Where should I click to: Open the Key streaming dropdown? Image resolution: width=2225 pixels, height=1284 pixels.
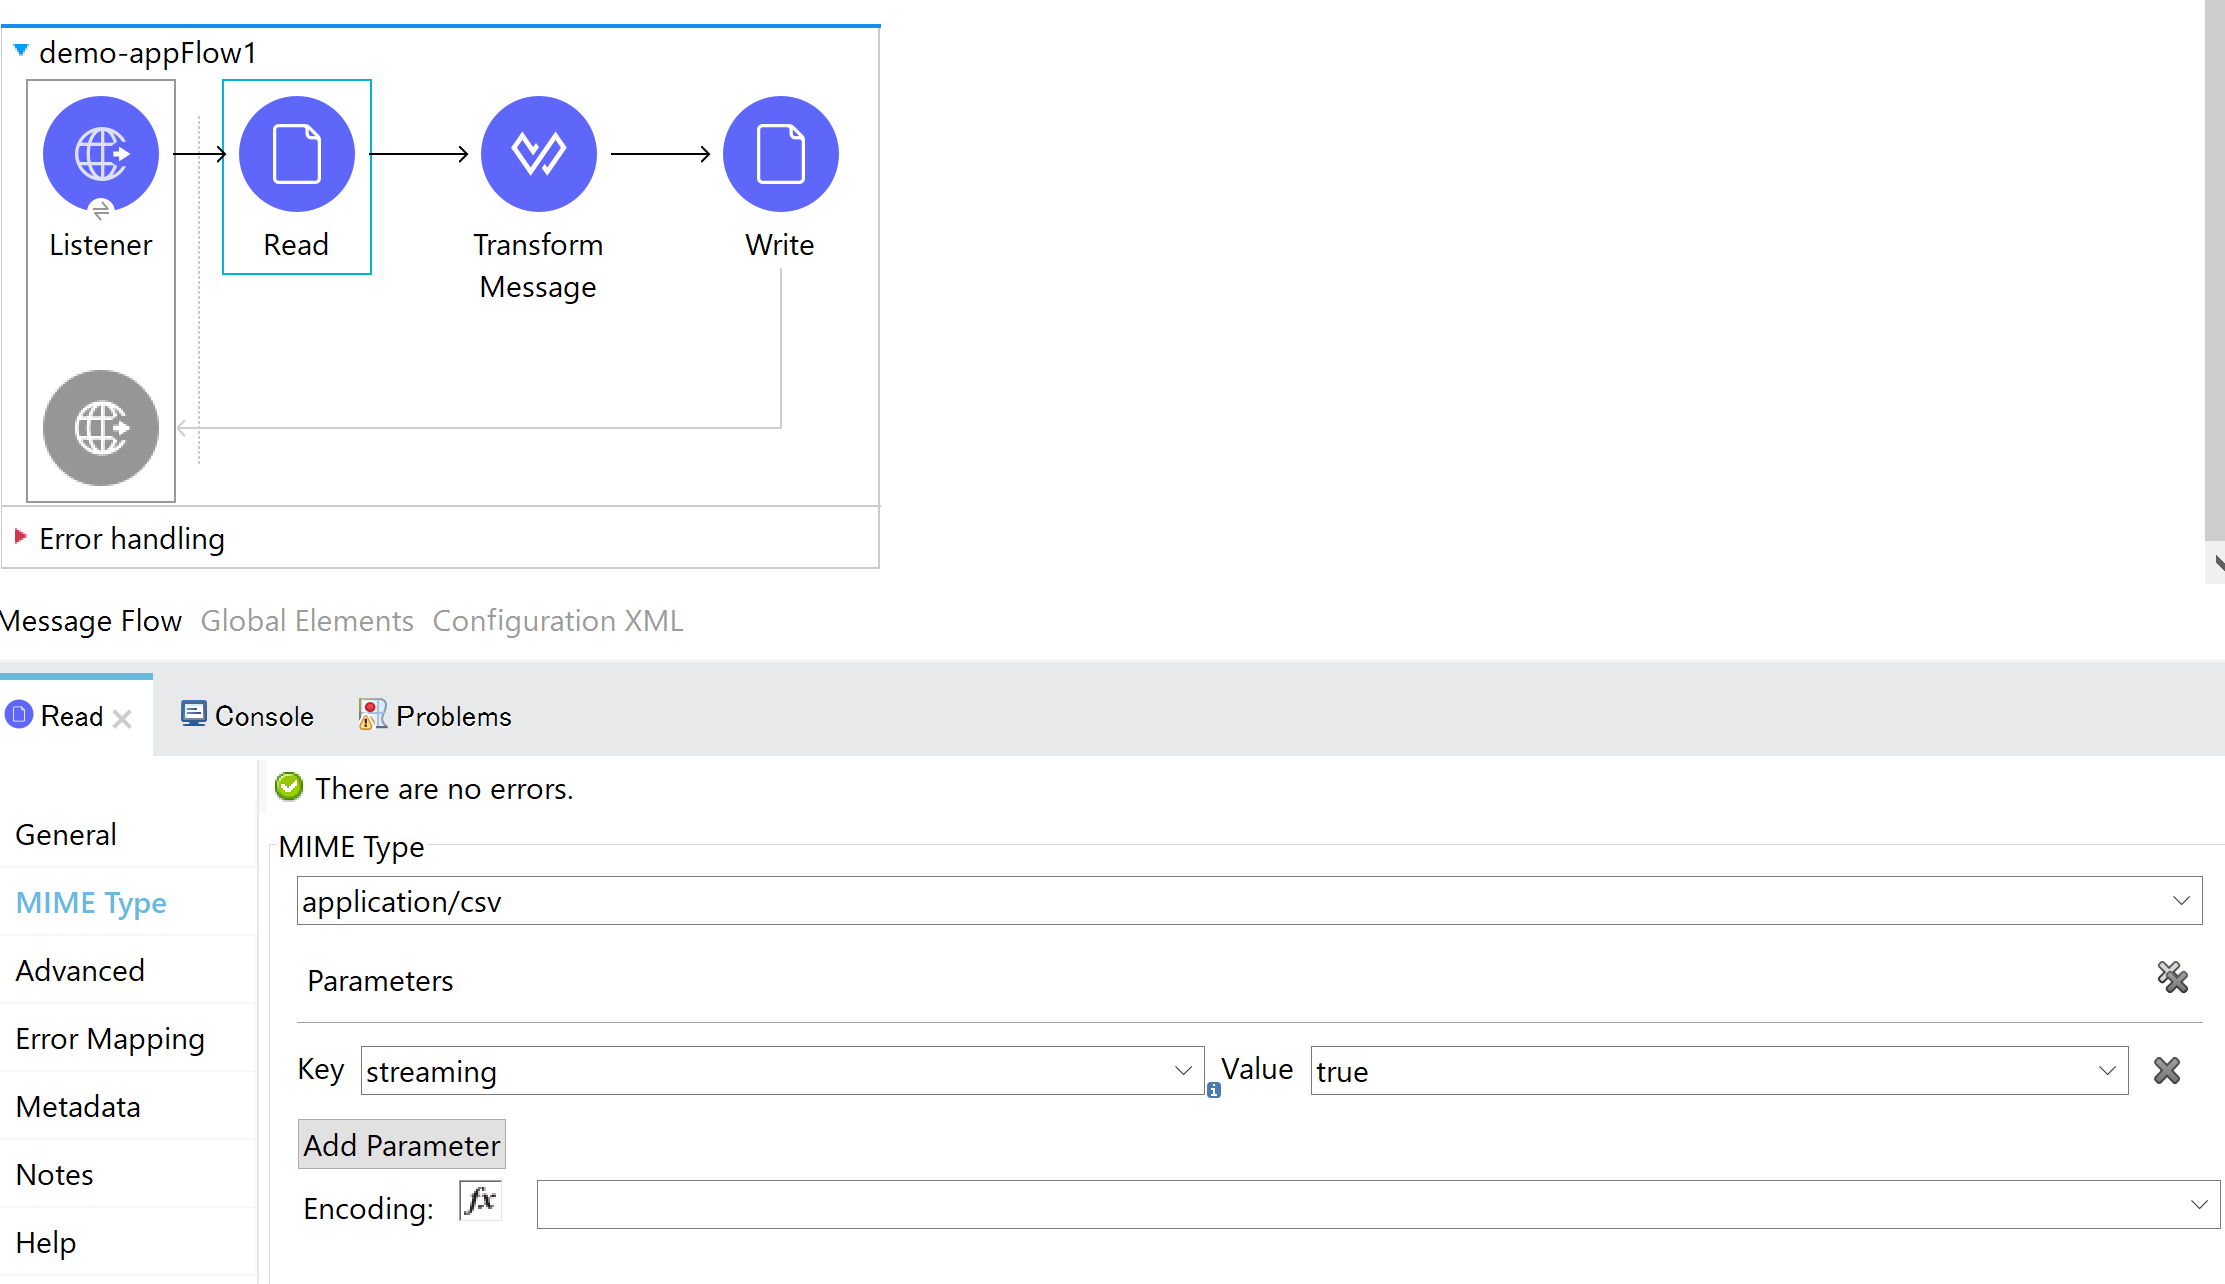[x=1183, y=1071]
